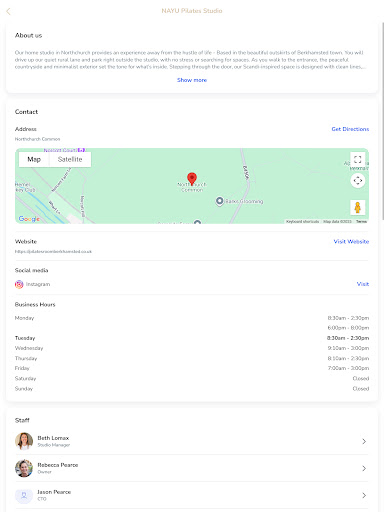Select Friday in business hours
Image resolution: width=384 pixels, height=512 pixels.
pos(22,368)
